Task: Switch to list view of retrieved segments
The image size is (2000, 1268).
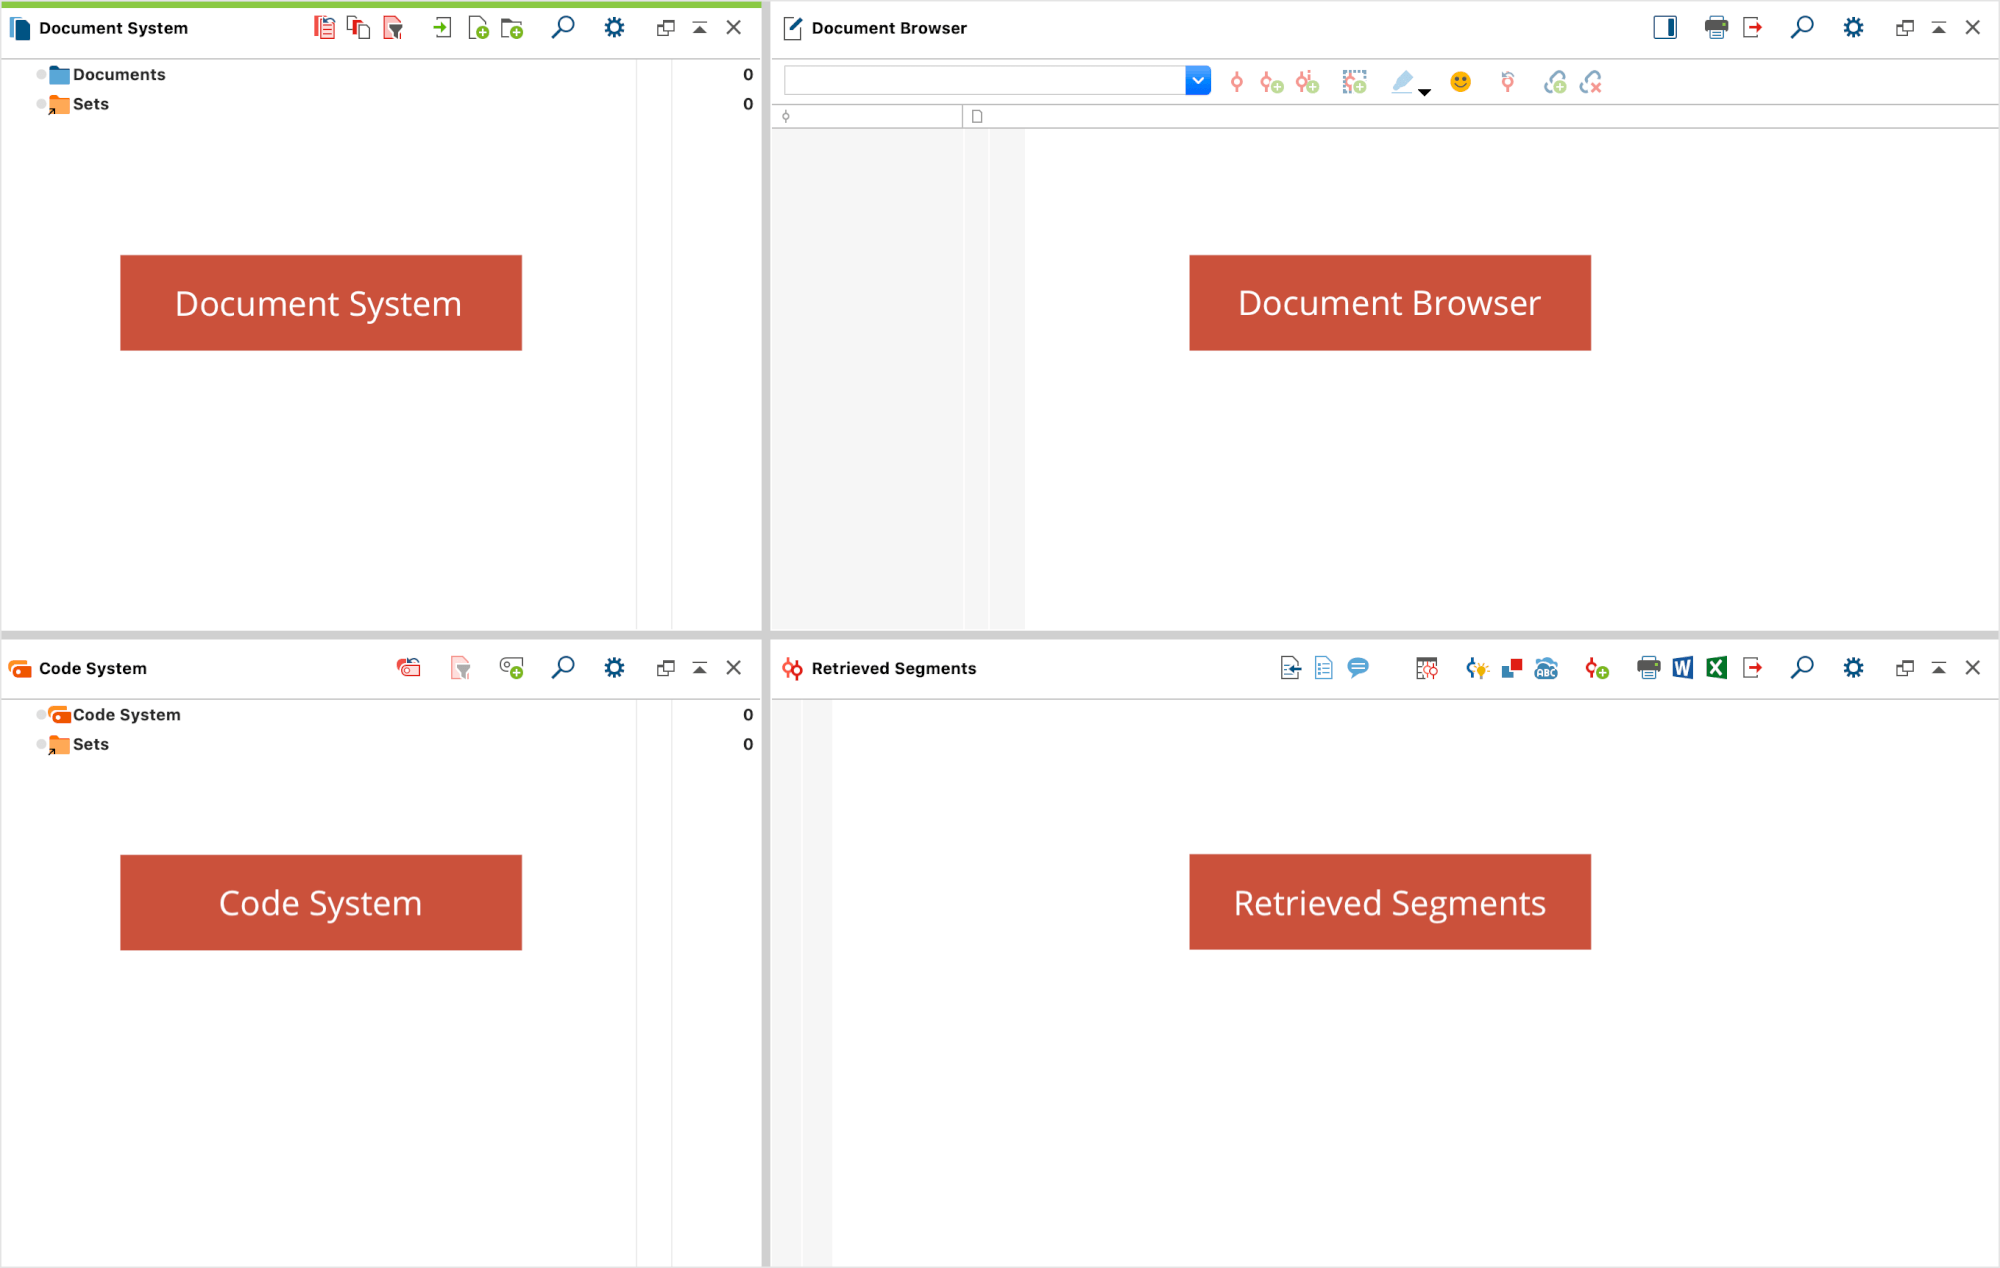Action: click(1324, 668)
